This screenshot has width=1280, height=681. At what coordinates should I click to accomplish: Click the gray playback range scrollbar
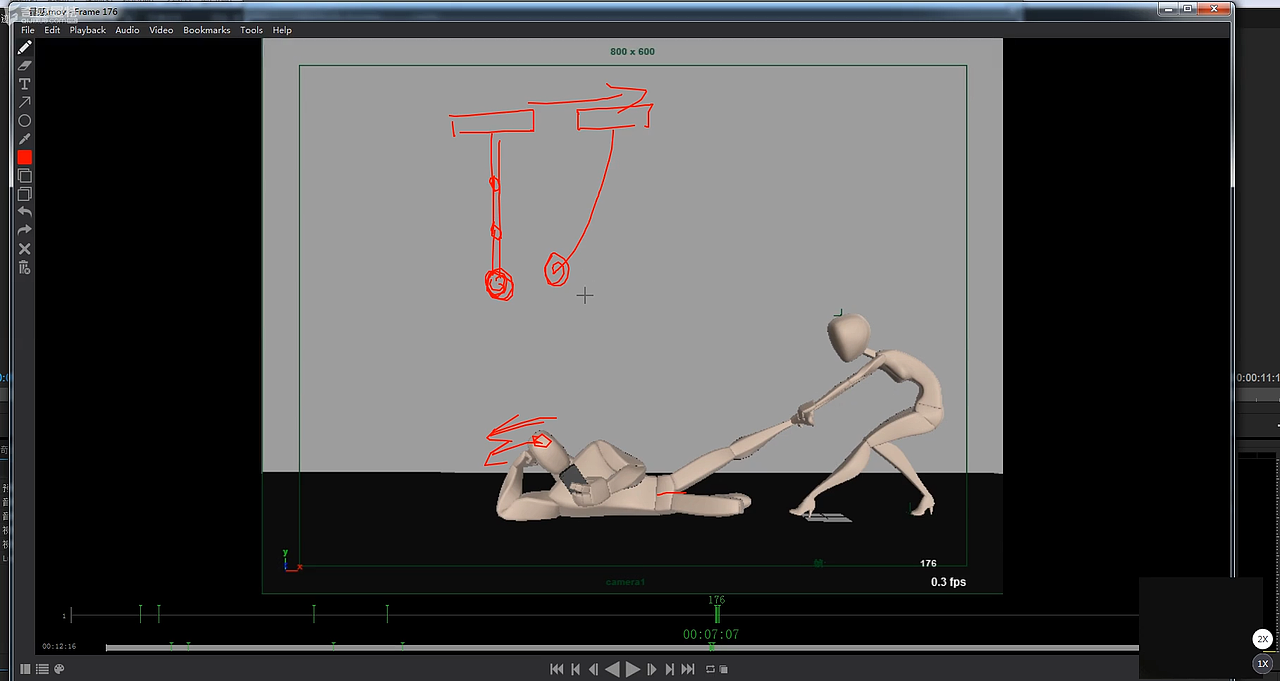click(x=621, y=648)
